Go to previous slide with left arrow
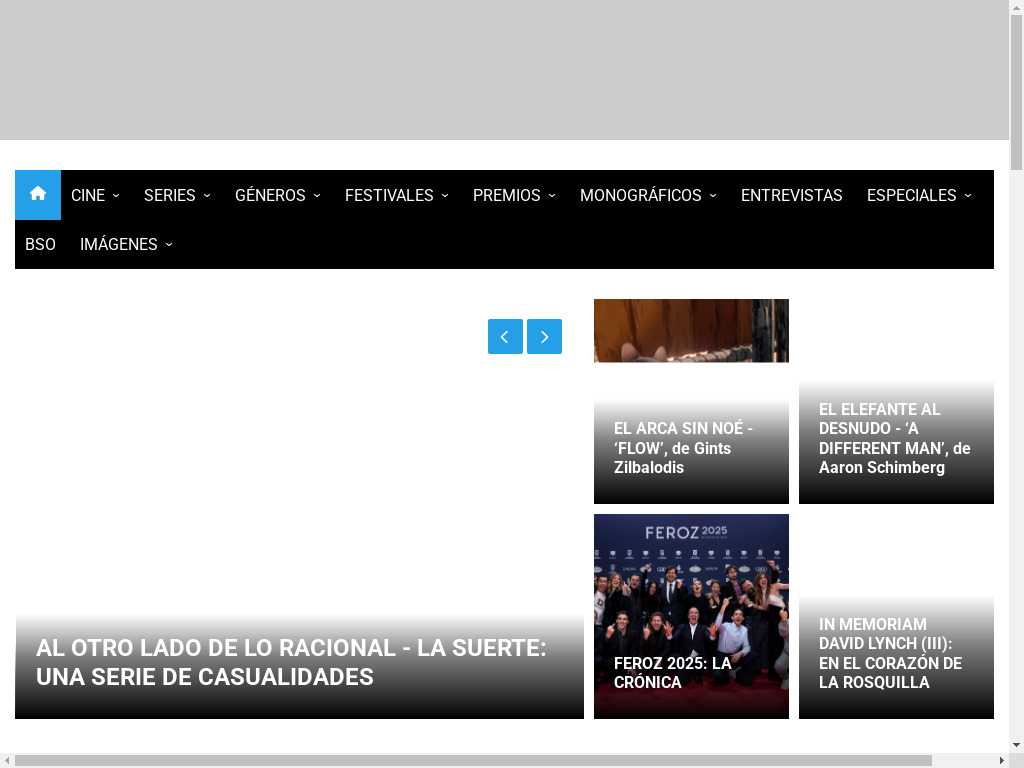This screenshot has width=1024, height=768. [505, 337]
